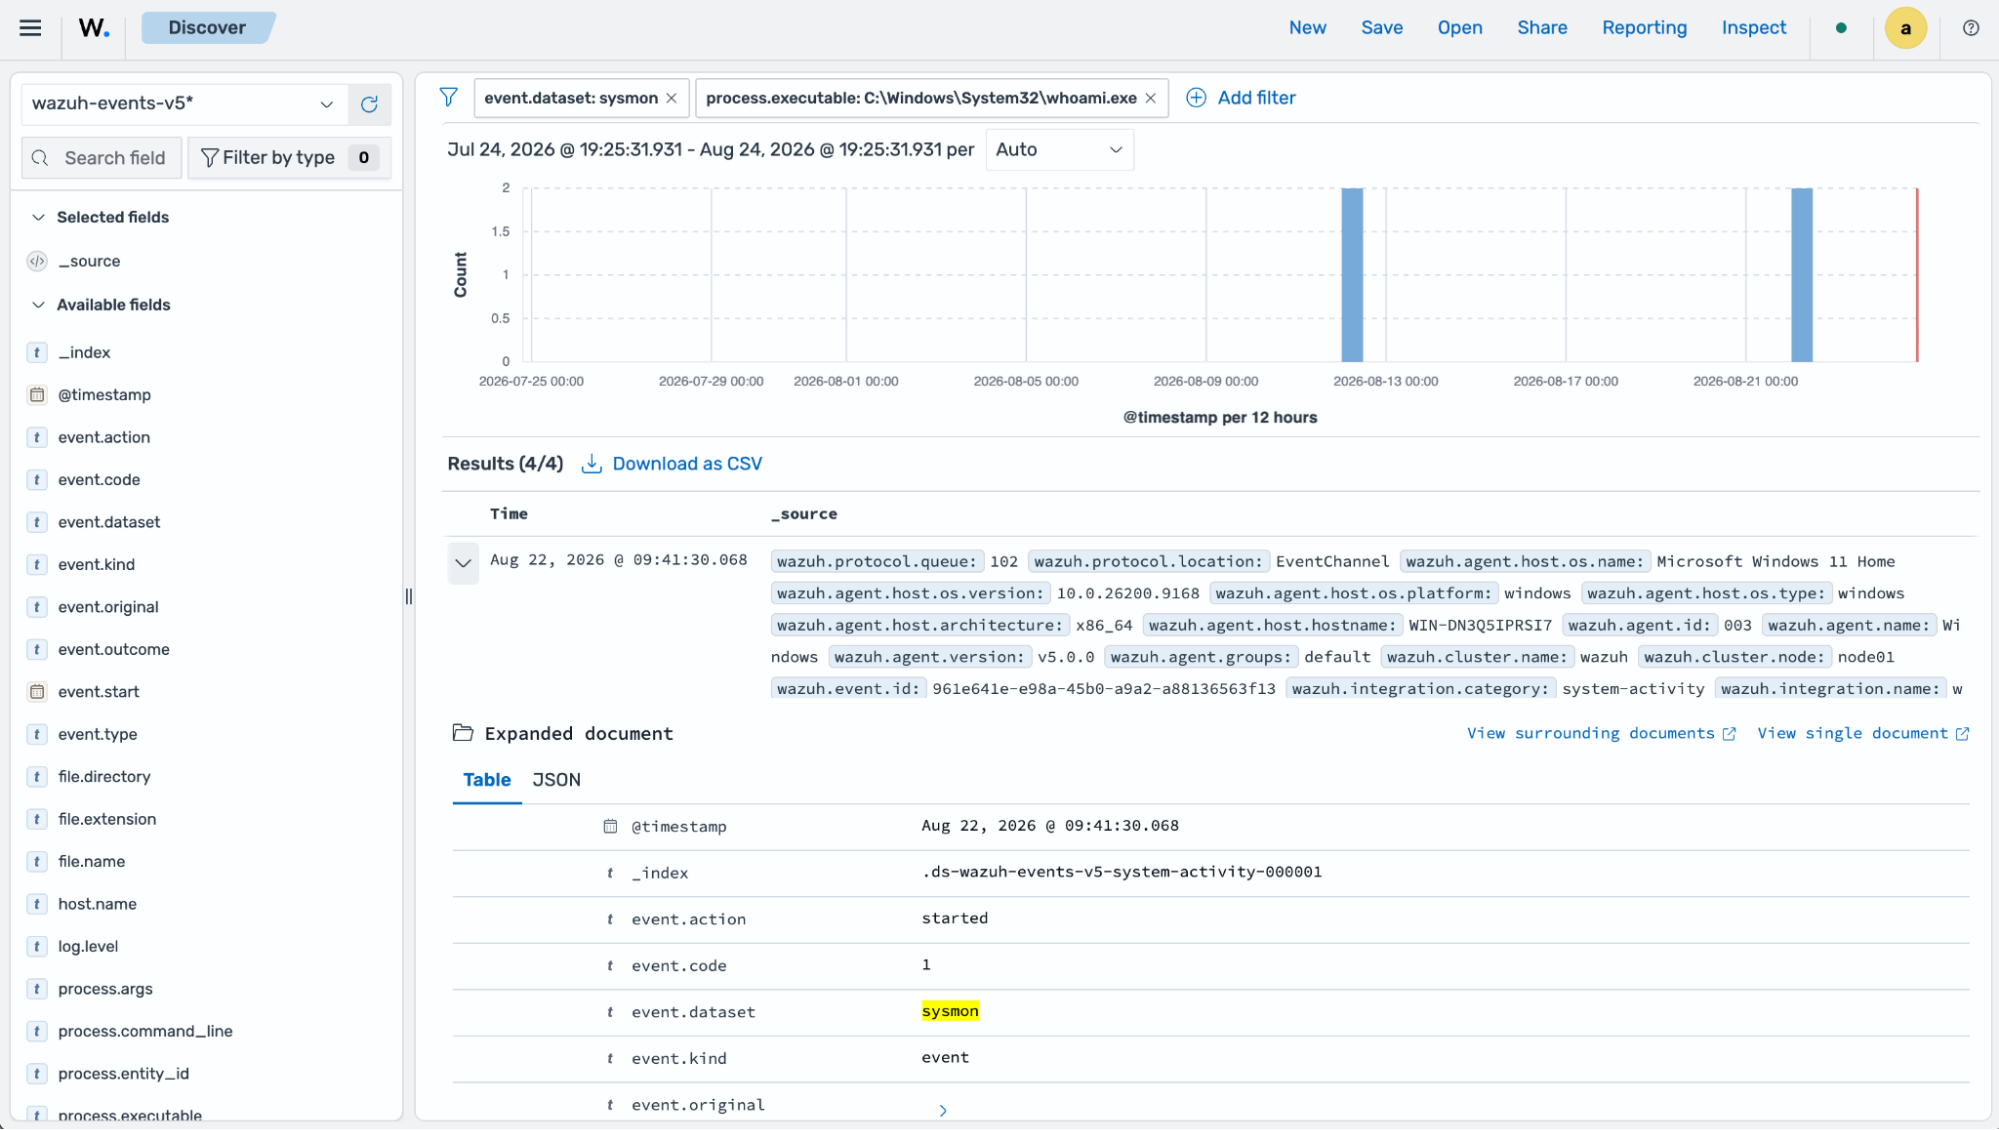Select the file.extension field in sidebar

tap(107, 819)
